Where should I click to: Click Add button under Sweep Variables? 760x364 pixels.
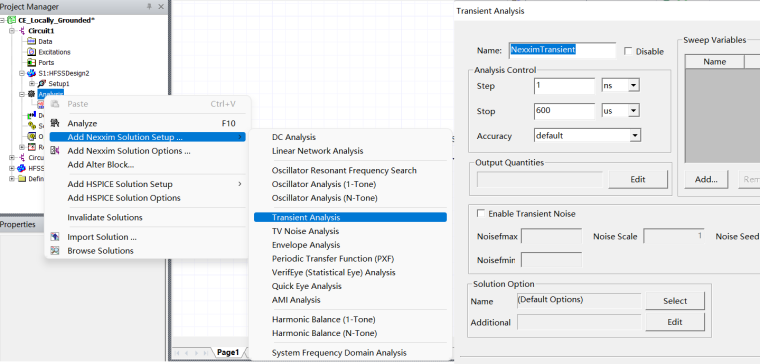coord(706,179)
